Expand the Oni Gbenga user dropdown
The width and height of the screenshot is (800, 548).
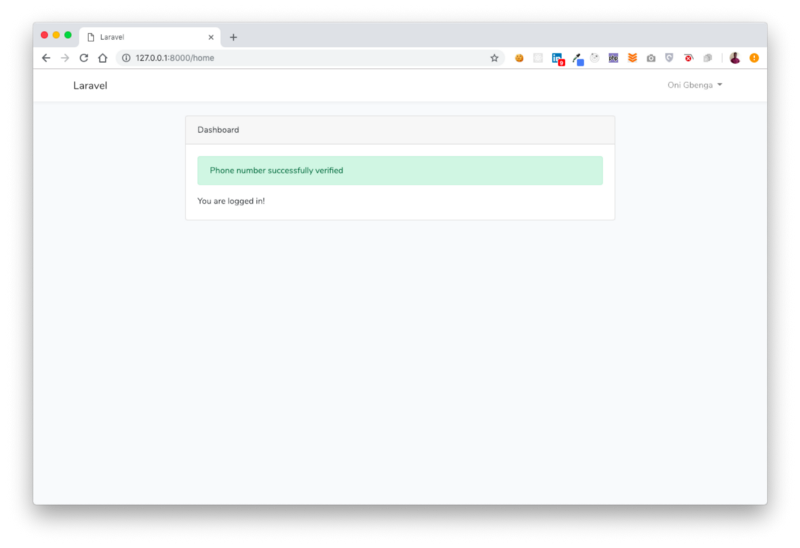click(x=694, y=85)
